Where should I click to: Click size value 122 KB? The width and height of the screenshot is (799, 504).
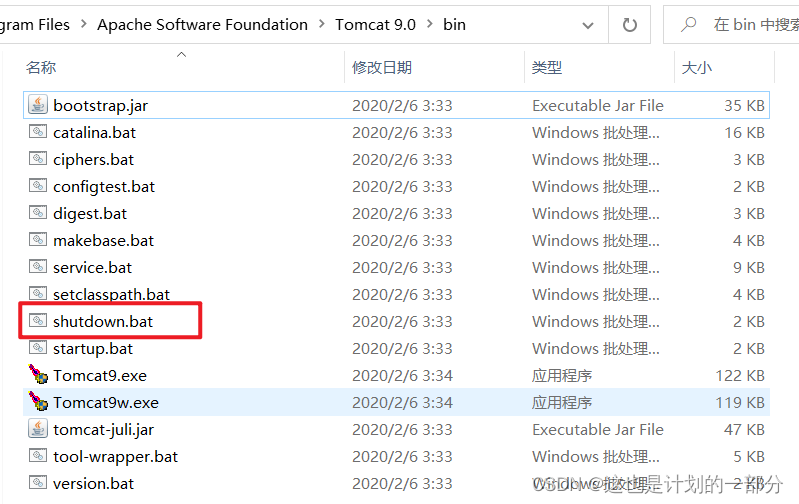click(740, 376)
